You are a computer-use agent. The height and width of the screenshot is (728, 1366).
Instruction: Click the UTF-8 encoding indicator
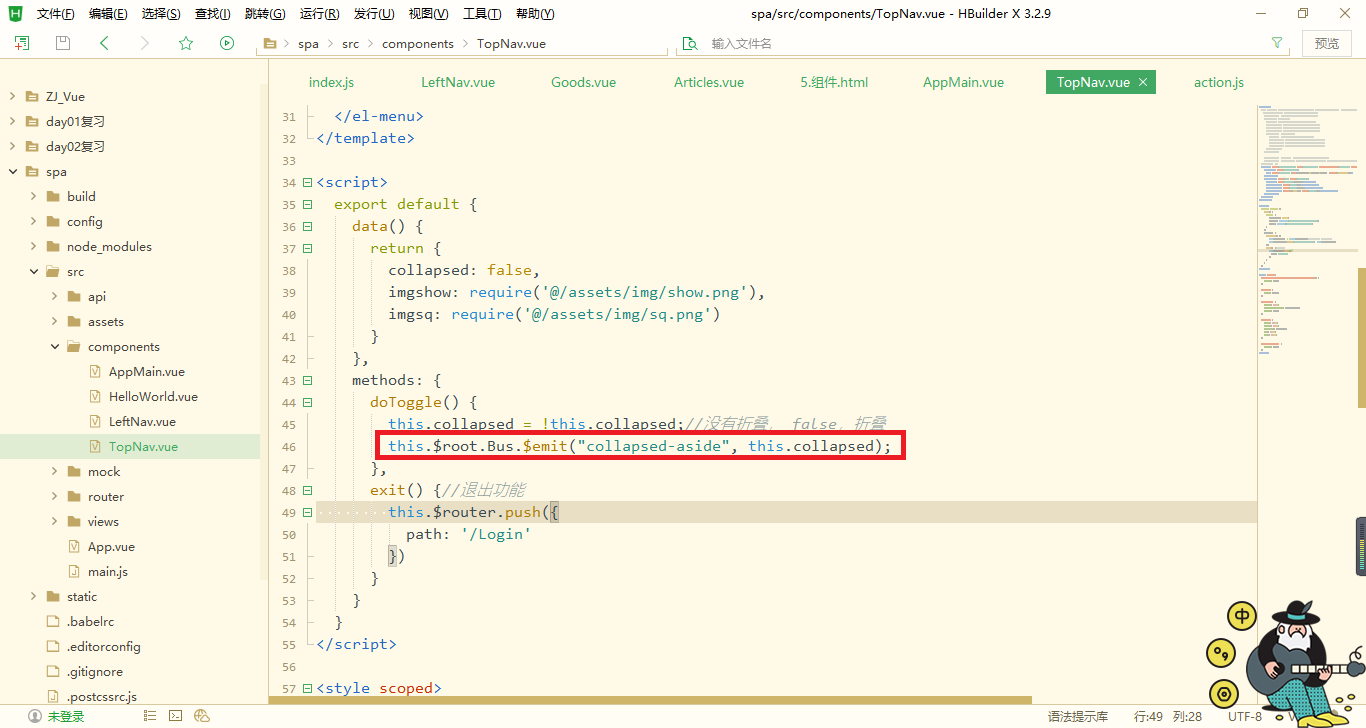[x=1245, y=716]
